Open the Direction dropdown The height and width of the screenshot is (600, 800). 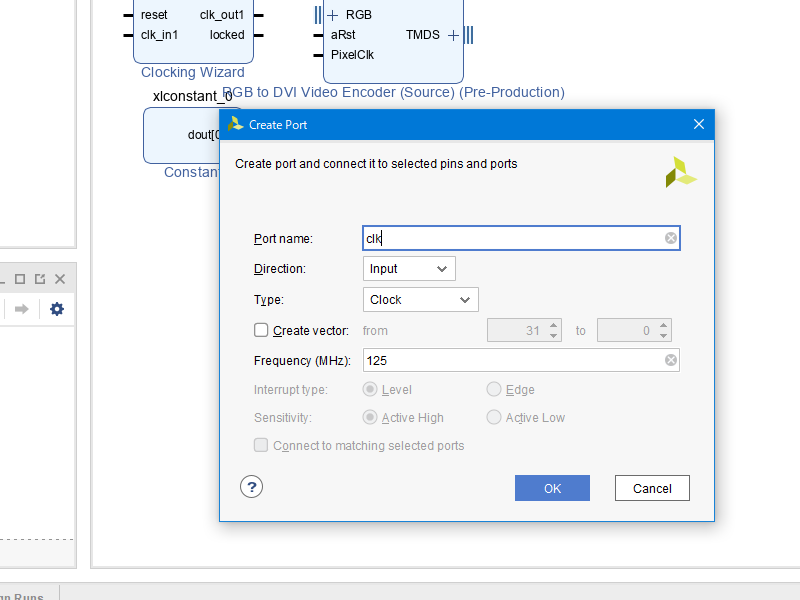click(x=409, y=268)
